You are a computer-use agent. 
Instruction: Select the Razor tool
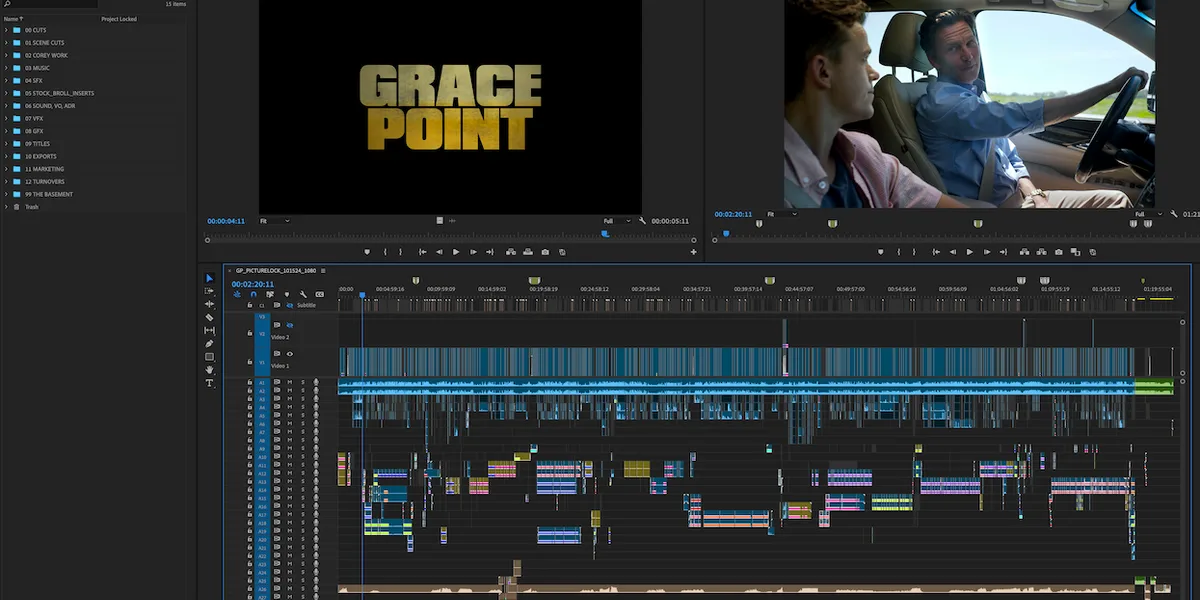tap(210, 317)
